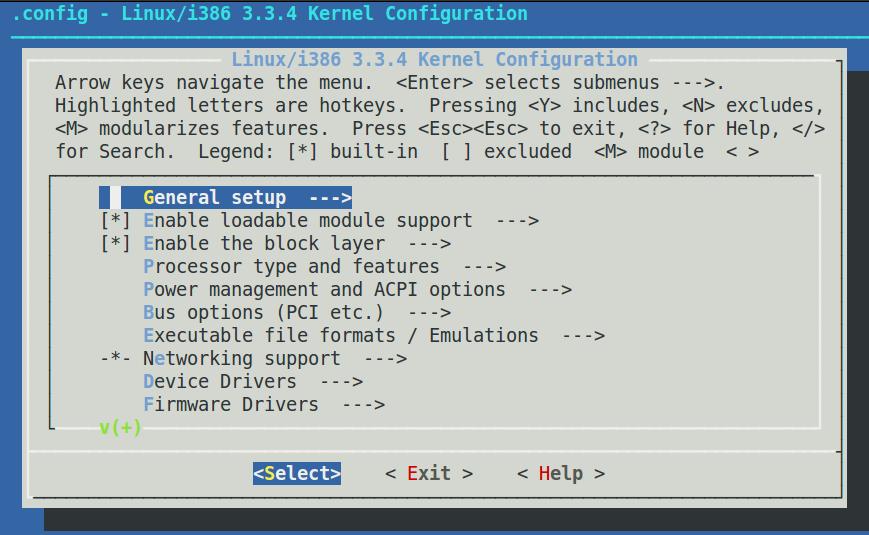Image resolution: width=869 pixels, height=535 pixels.
Task: Expand arrow after Processor type and features
Action: (x=484, y=267)
